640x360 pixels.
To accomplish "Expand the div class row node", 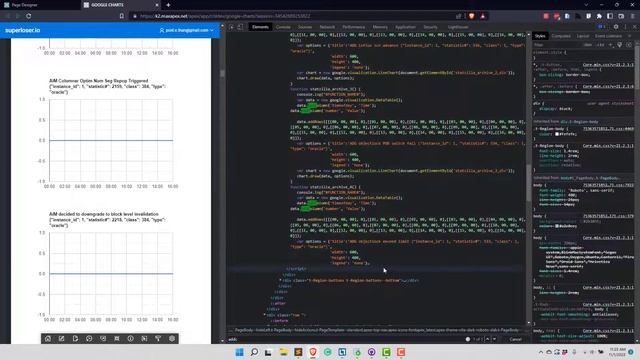I will tap(264, 315).
